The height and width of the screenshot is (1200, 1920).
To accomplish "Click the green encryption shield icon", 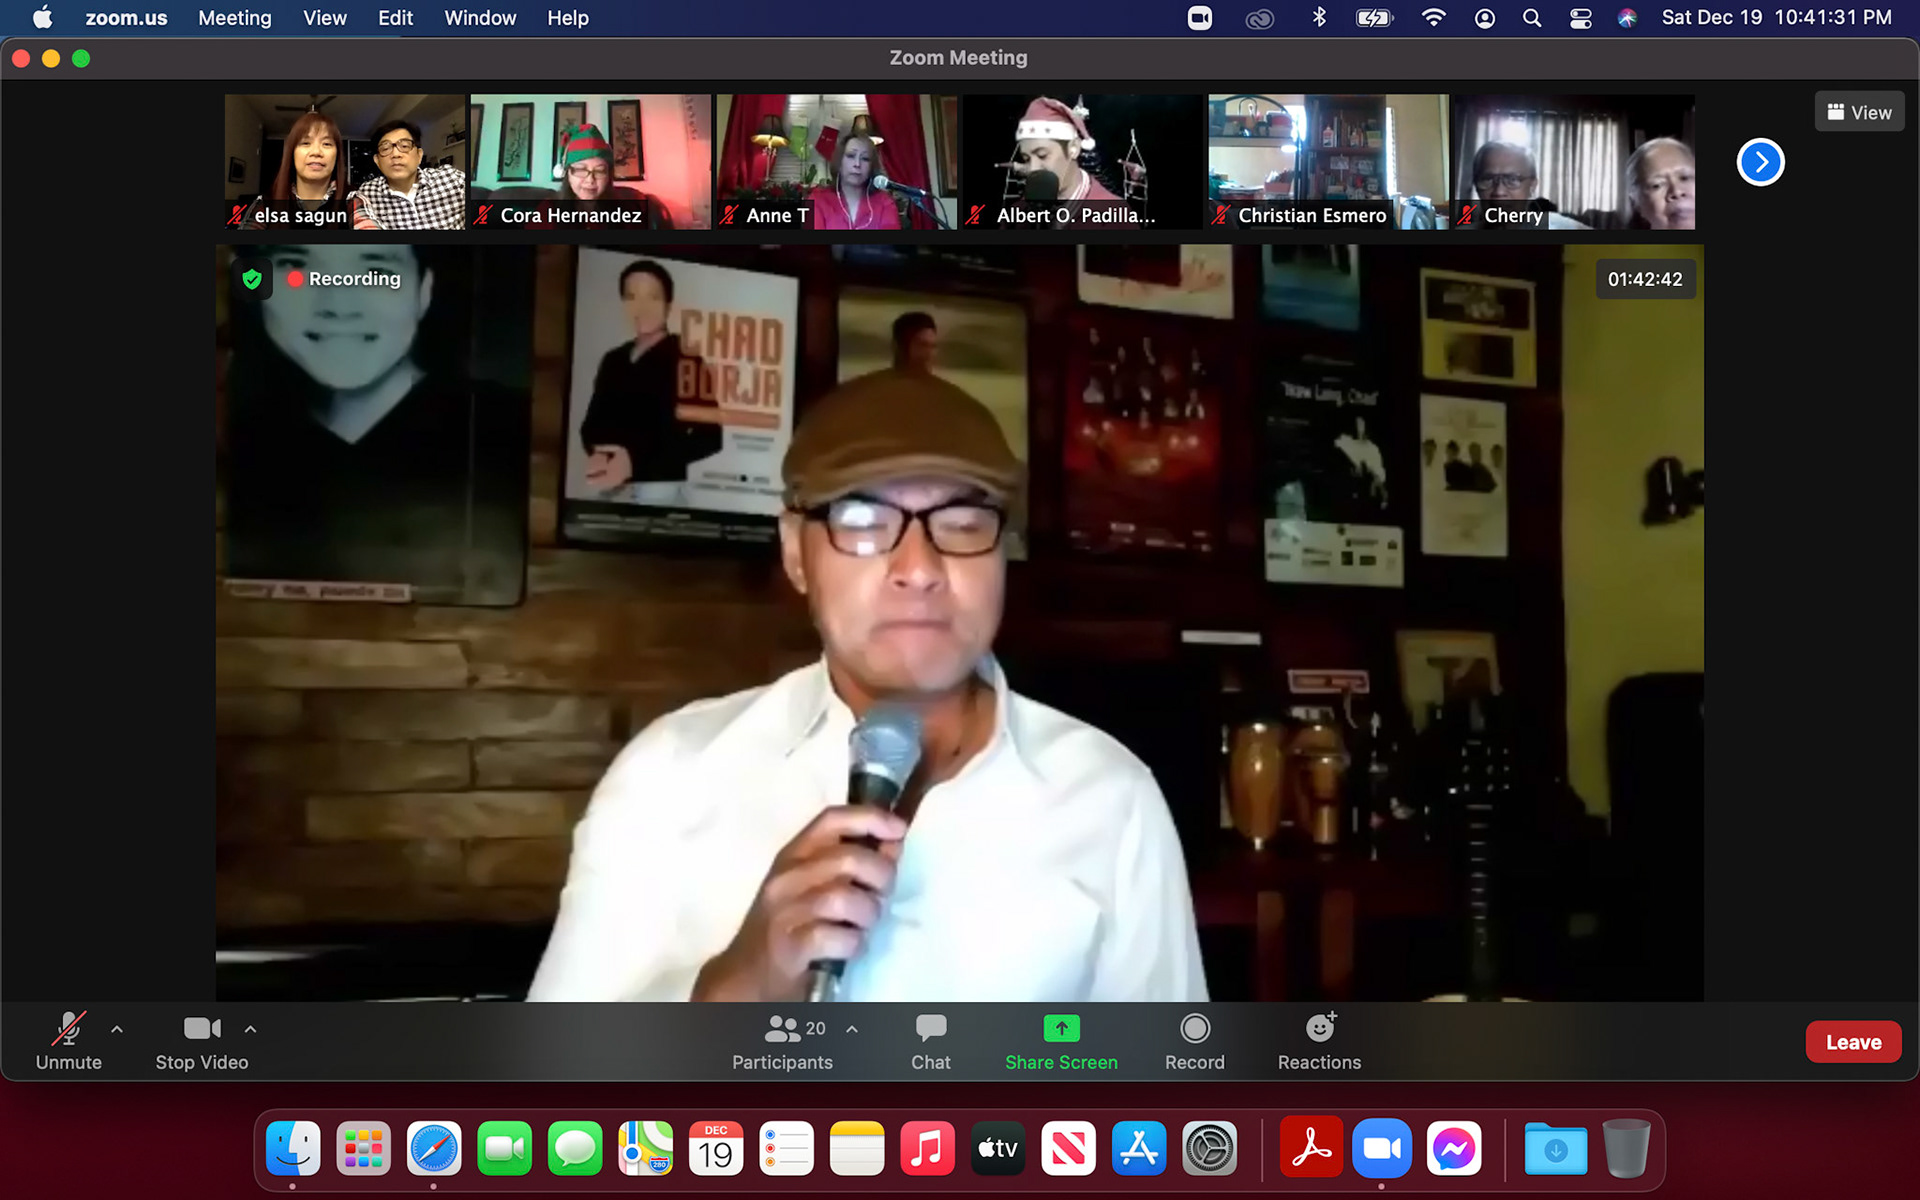I will 252,279.
